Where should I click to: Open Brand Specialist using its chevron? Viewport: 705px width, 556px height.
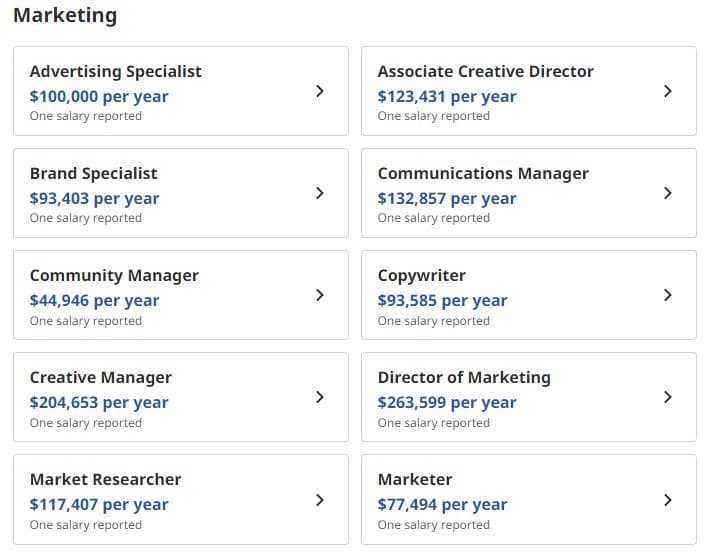(x=320, y=193)
